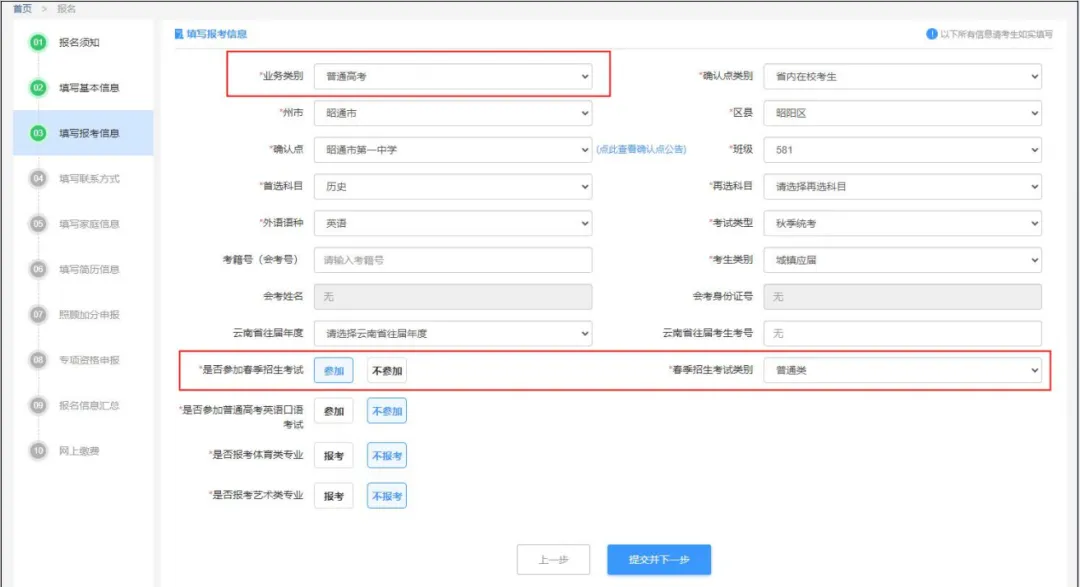Screen dimensions: 1080x587
Task: Click the blue info icon at top right
Action: [931, 34]
